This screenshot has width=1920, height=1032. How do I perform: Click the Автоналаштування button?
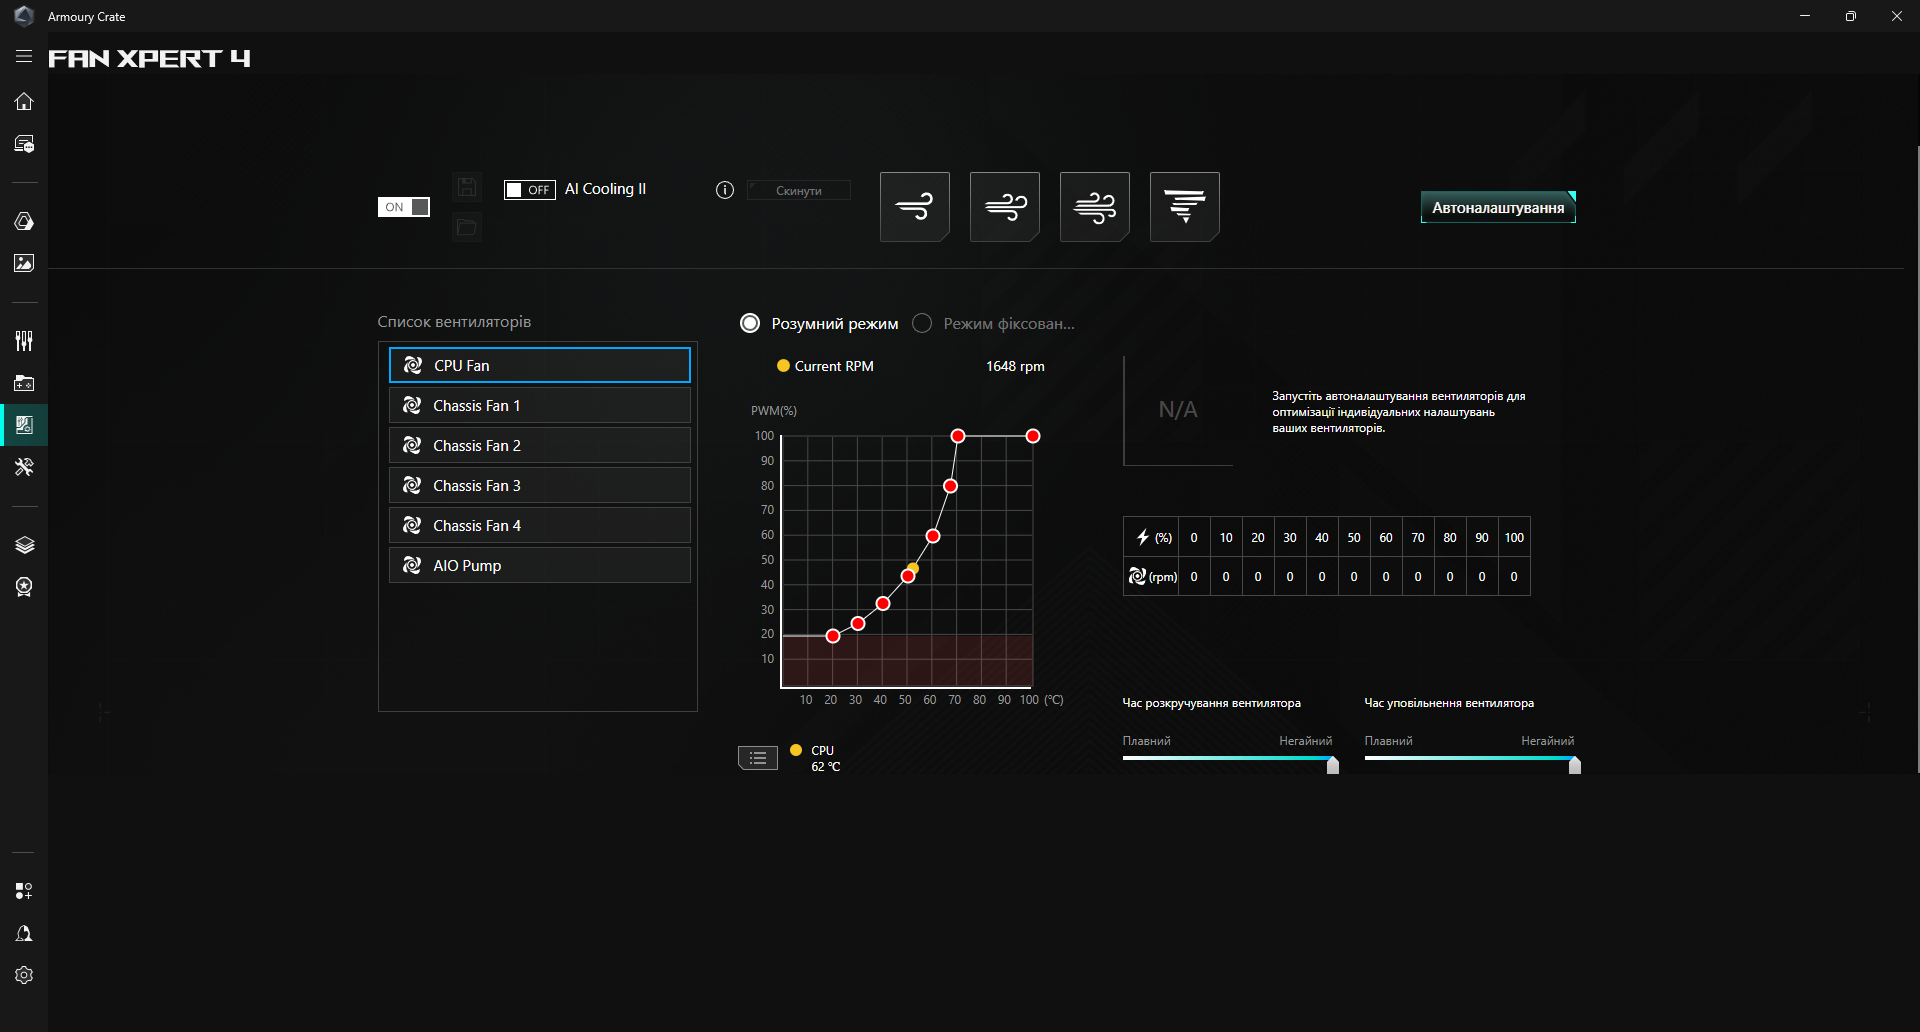pyautogui.click(x=1498, y=207)
